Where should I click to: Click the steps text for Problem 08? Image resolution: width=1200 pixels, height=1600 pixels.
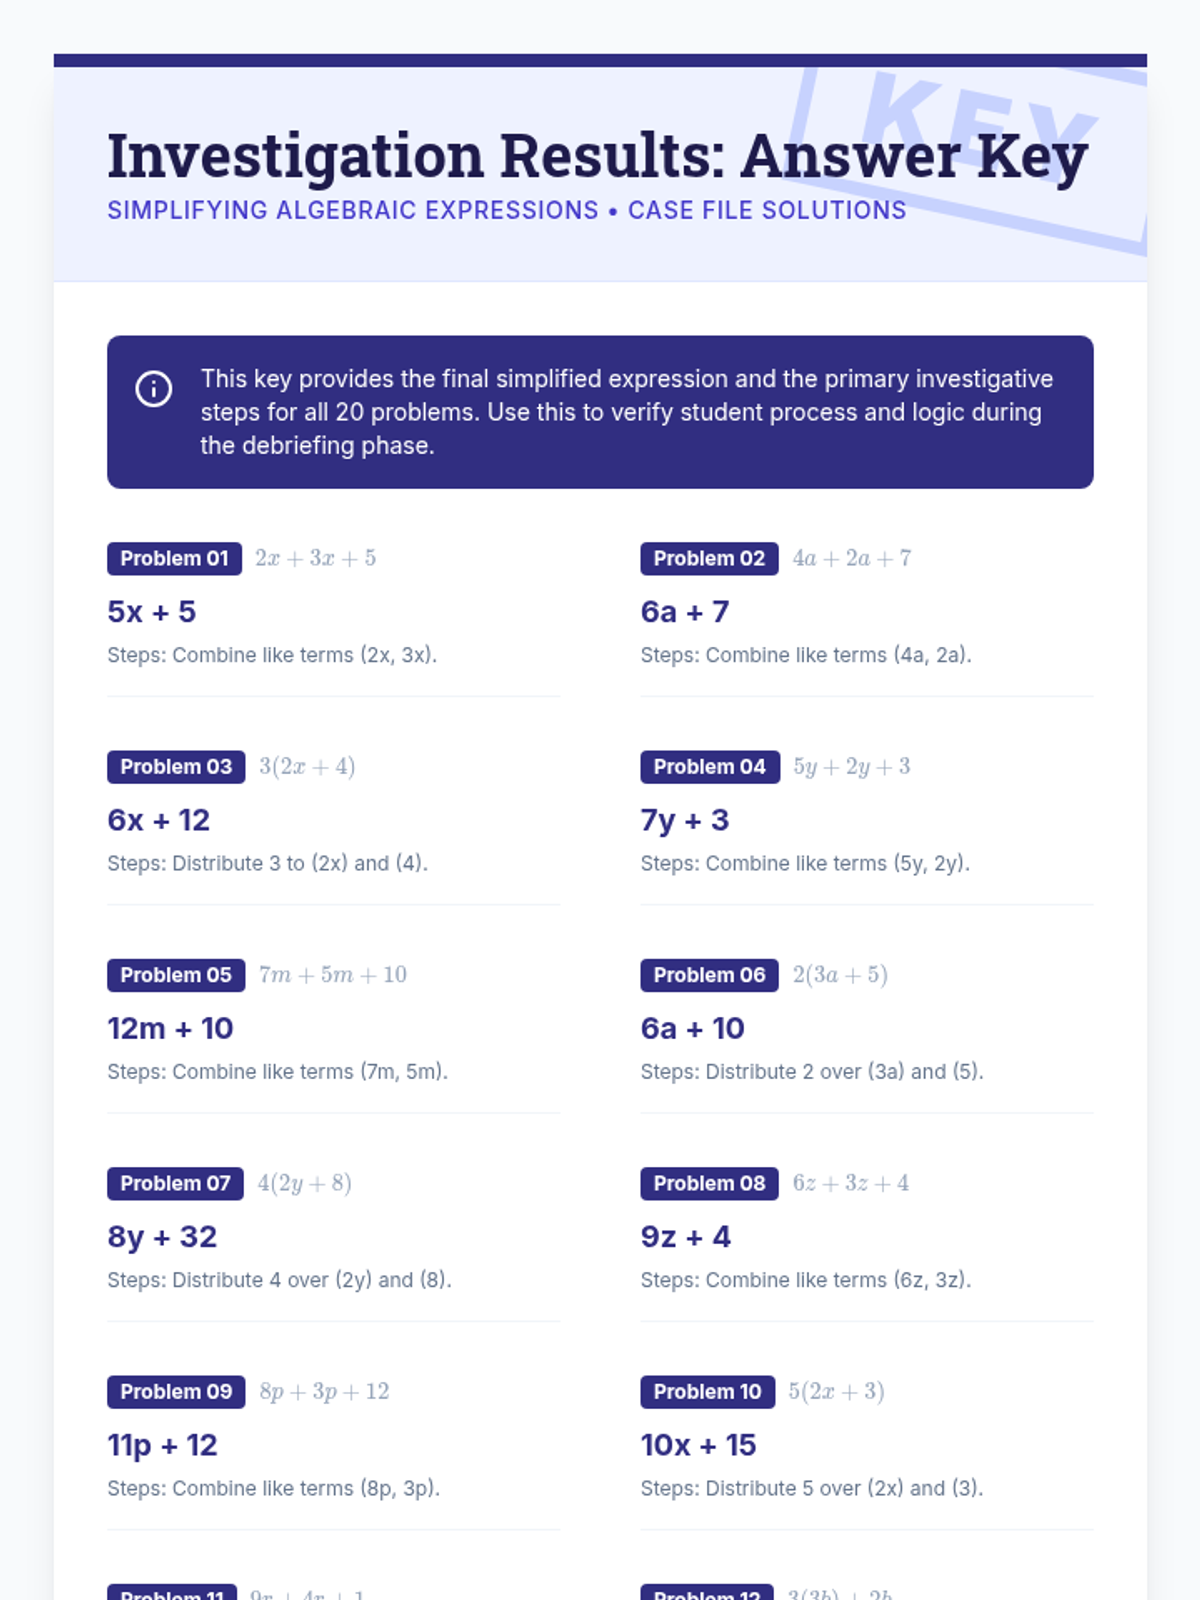coord(805,1280)
